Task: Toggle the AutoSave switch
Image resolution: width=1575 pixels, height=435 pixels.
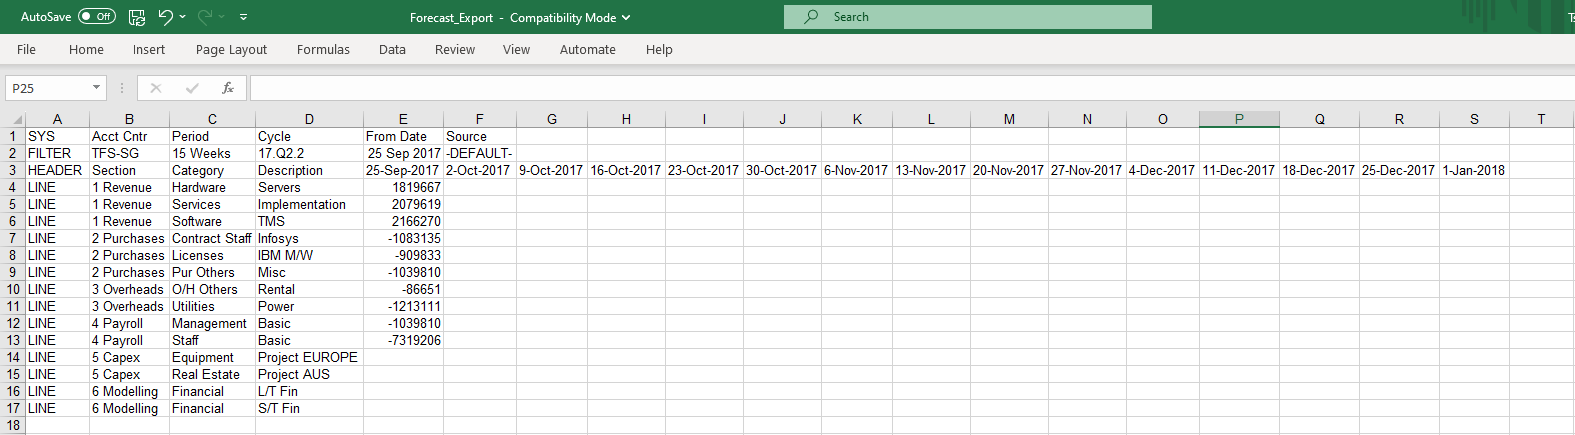Action: click(97, 17)
